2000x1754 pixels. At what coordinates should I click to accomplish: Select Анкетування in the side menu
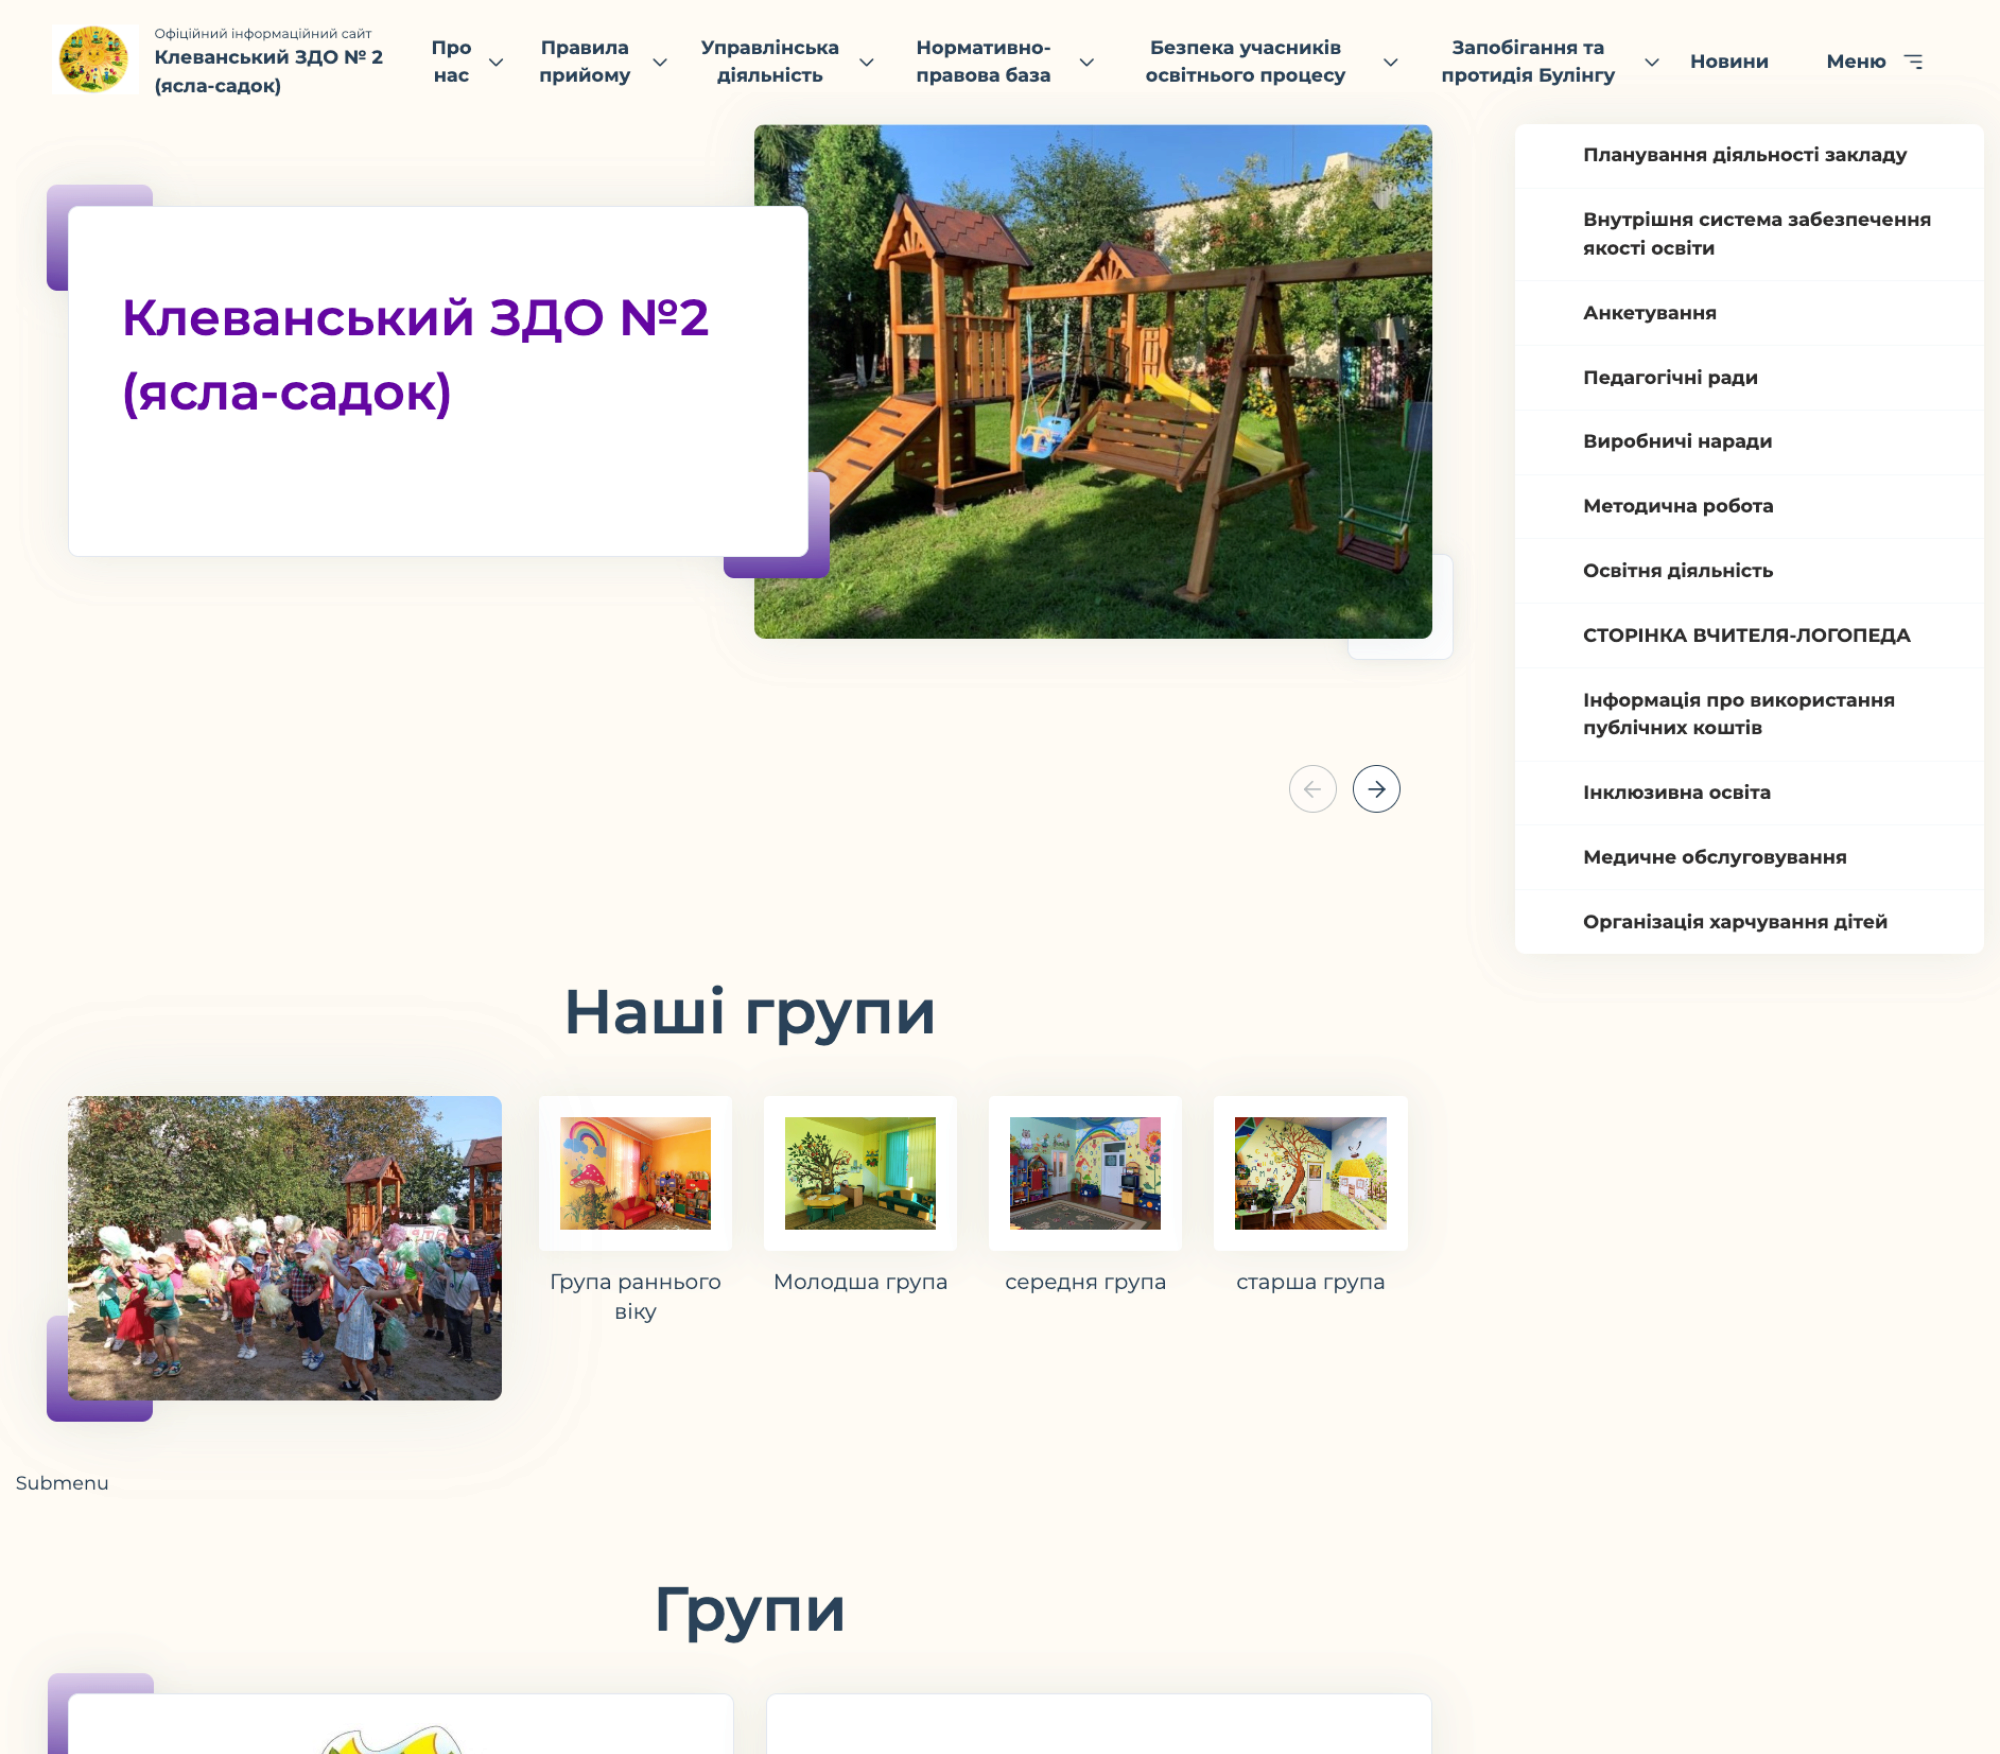1649,313
